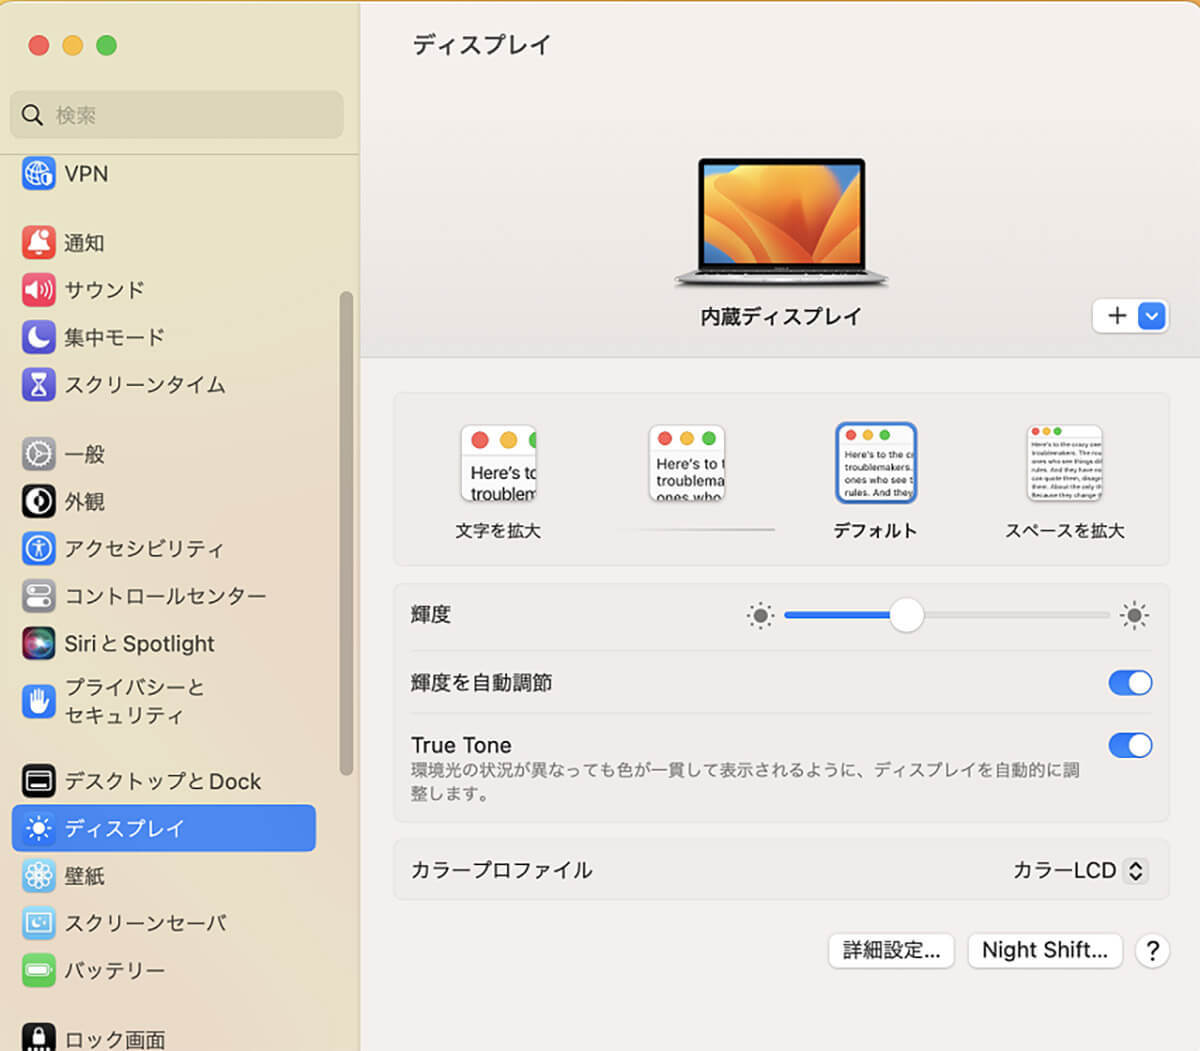Choose the second resolution thumbnail
This screenshot has height=1051, width=1200.
click(x=687, y=464)
